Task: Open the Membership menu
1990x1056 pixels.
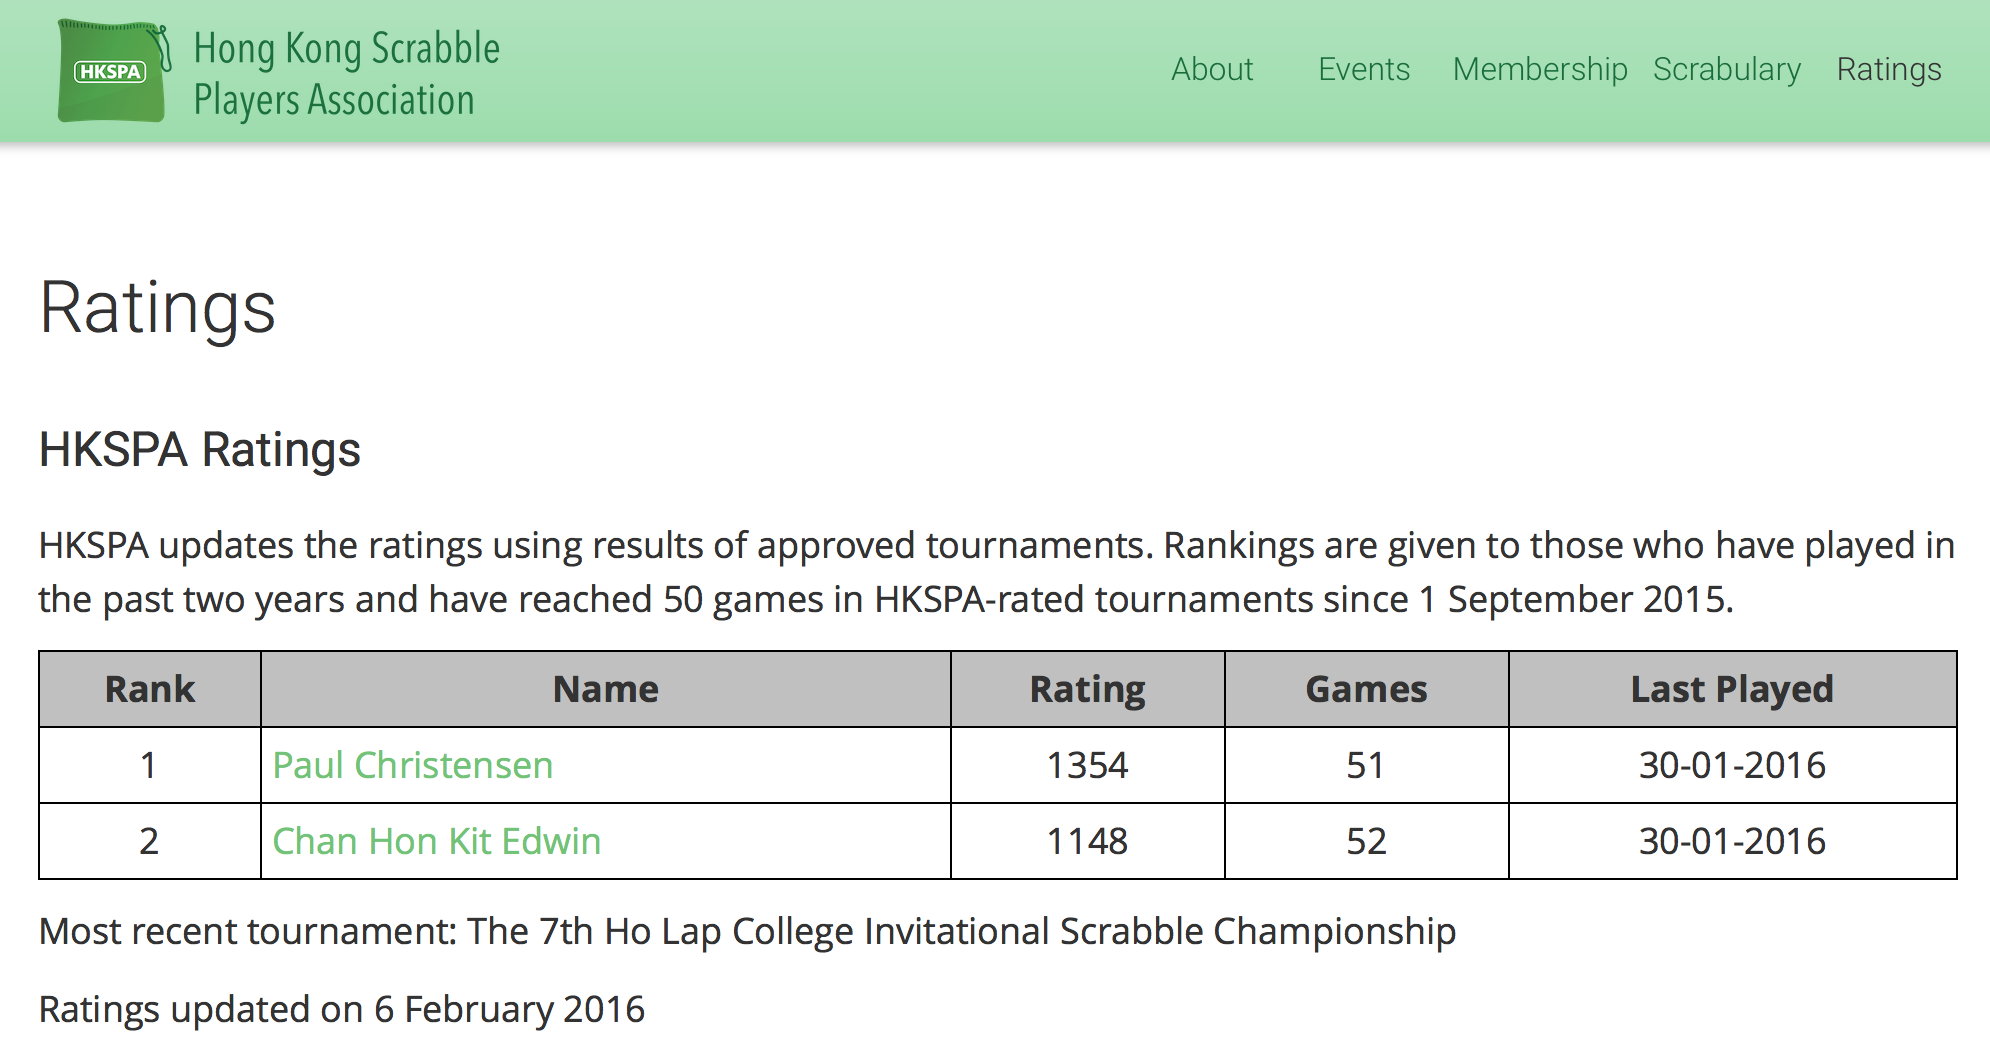Action: [x=1540, y=69]
